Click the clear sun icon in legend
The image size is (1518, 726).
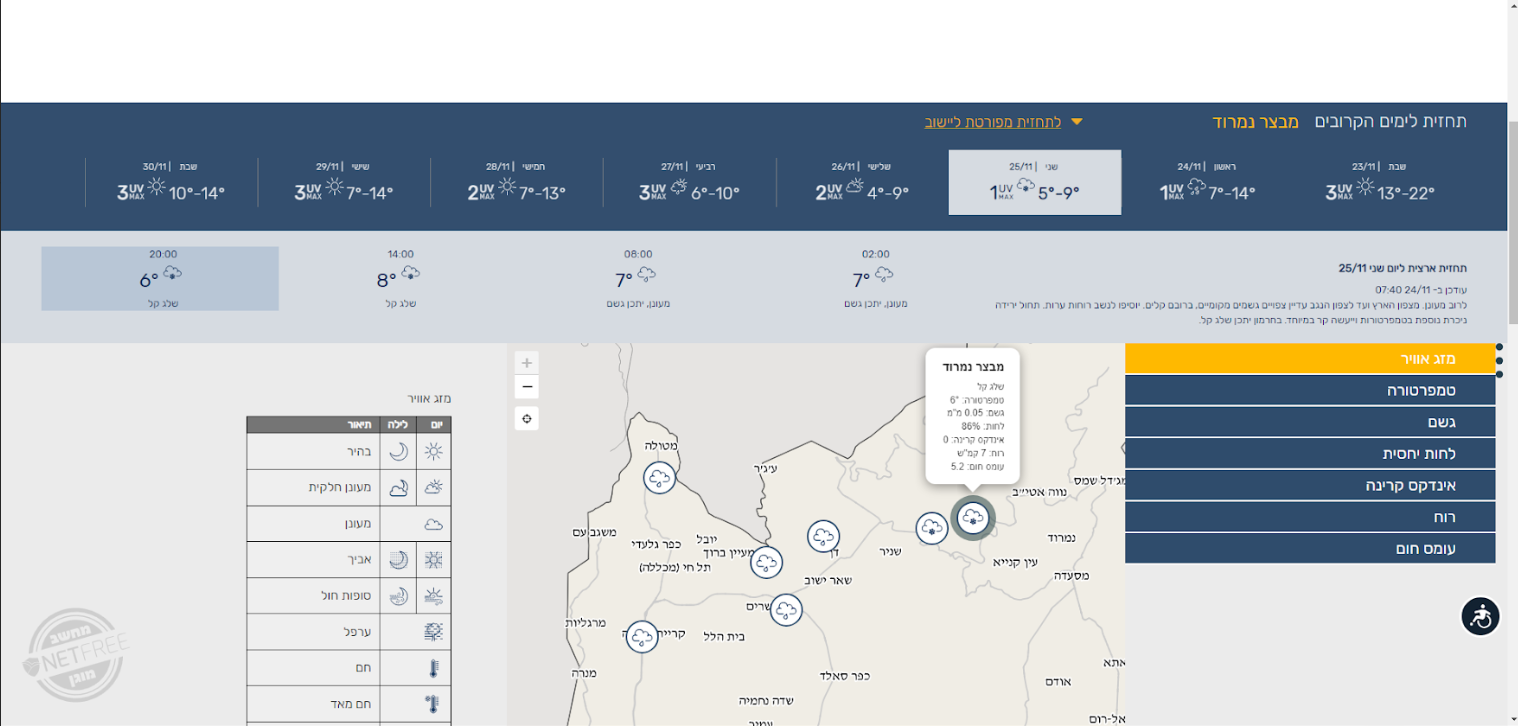click(433, 451)
